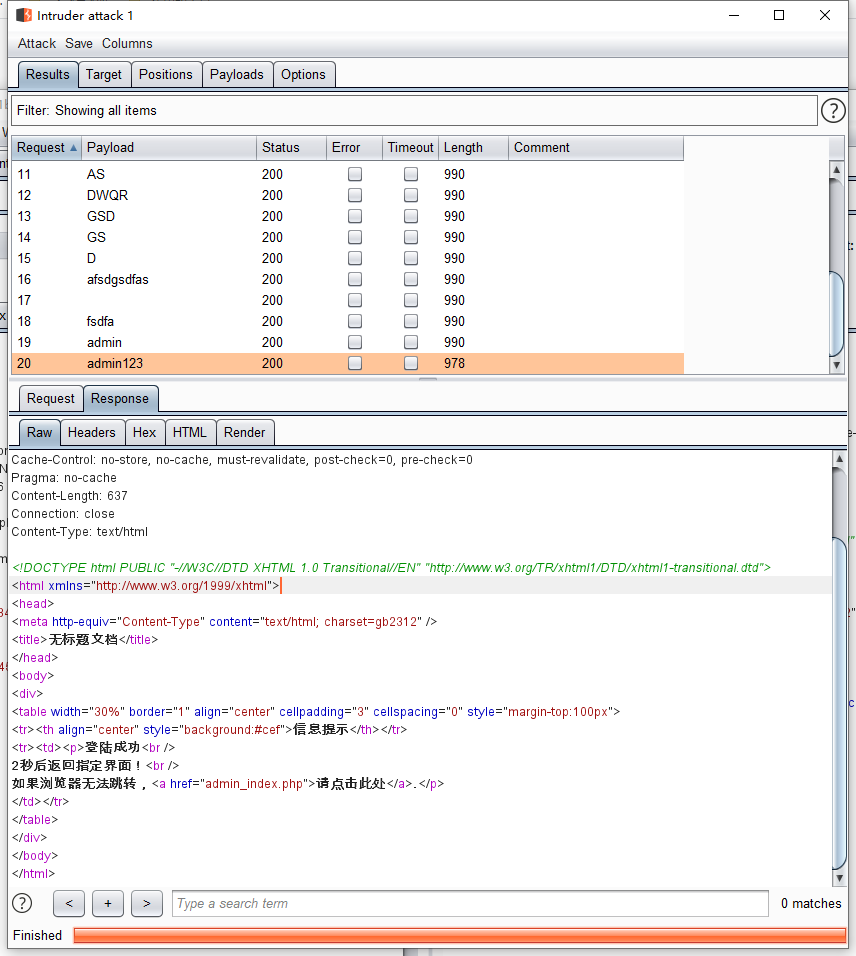Image resolution: width=856 pixels, height=956 pixels.
Task: Toggle Timeout checkbox for request 12
Action: point(411,195)
